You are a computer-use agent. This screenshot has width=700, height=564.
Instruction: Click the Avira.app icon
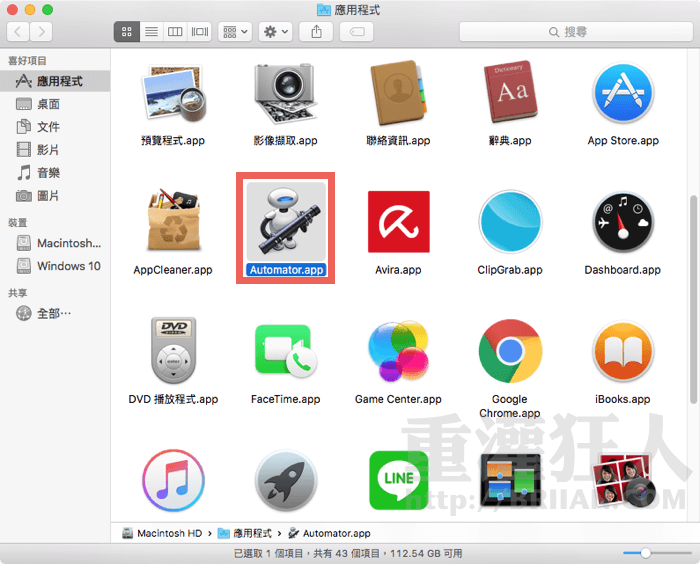point(398,222)
